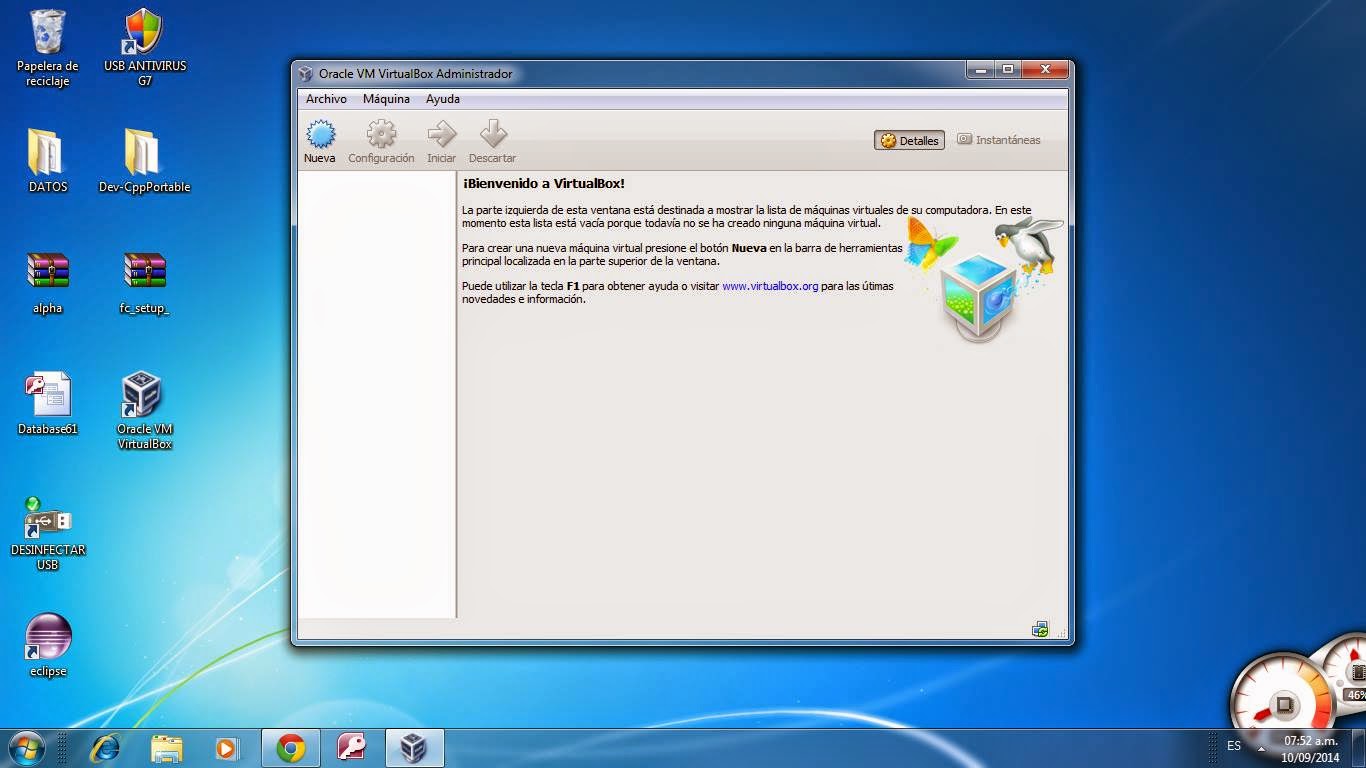The height and width of the screenshot is (768, 1366).
Task: Open the Archivo menu
Action: tap(326, 99)
